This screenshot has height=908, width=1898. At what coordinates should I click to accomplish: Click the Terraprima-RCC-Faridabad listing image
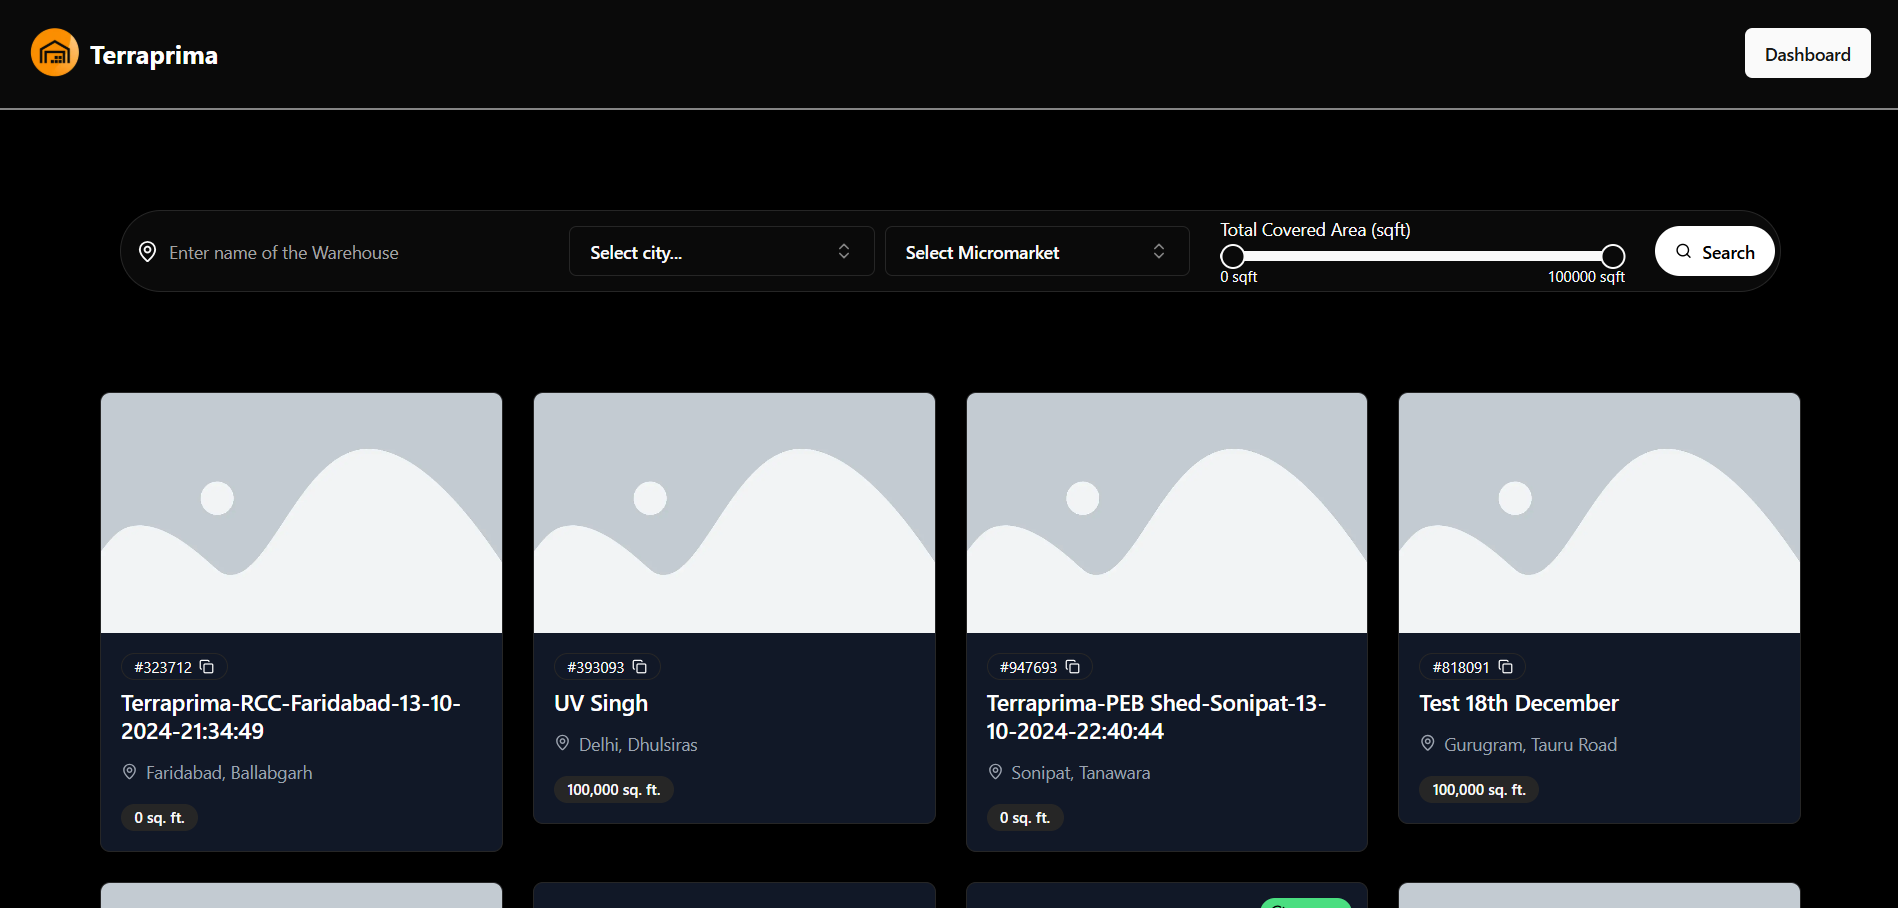[301, 513]
